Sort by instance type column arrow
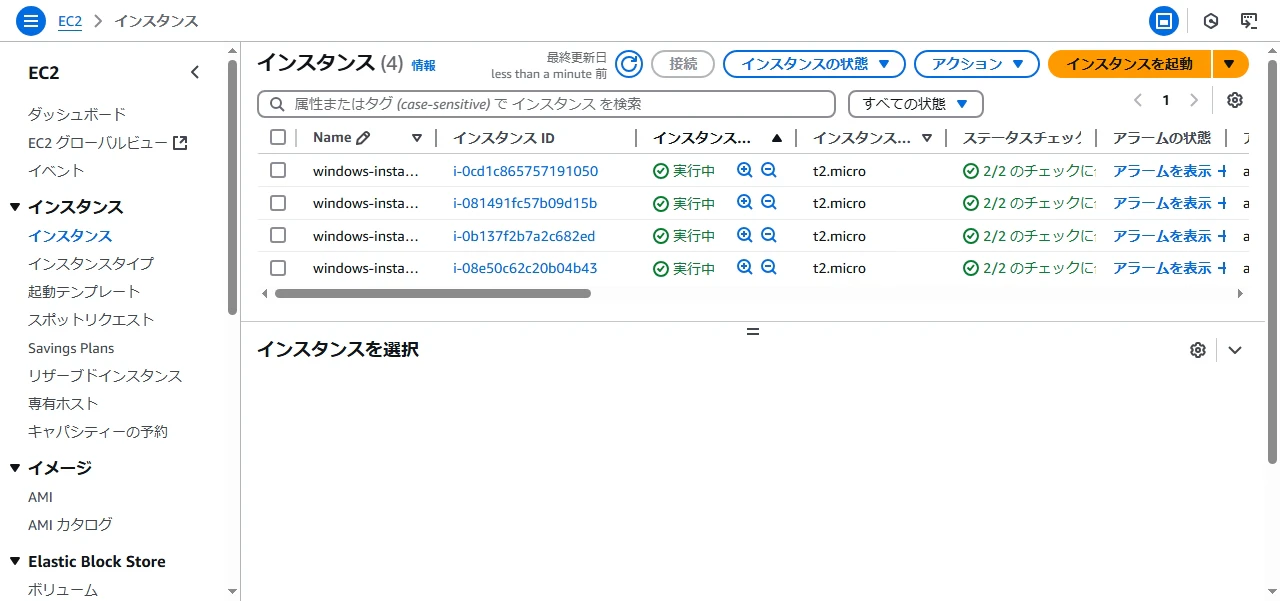 (927, 138)
